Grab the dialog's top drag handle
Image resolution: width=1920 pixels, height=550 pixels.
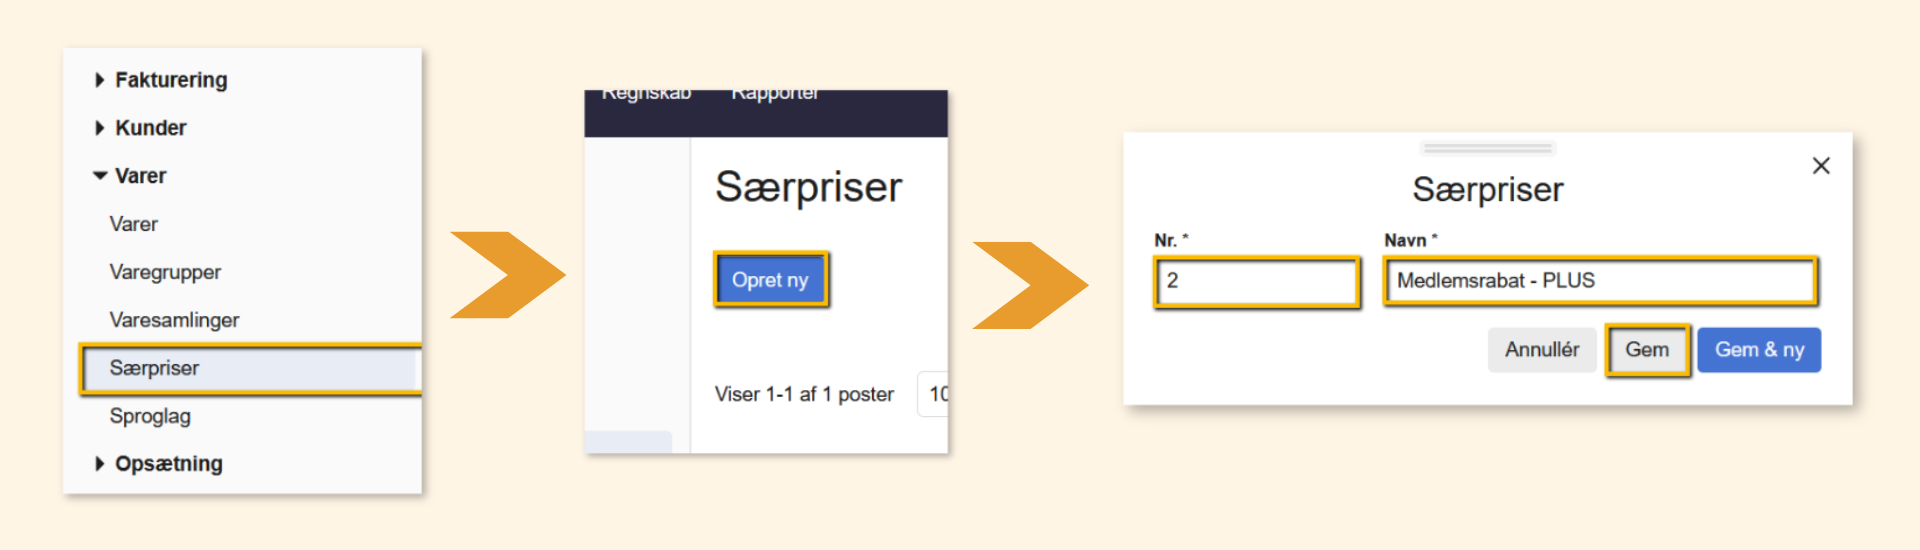[1487, 149]
